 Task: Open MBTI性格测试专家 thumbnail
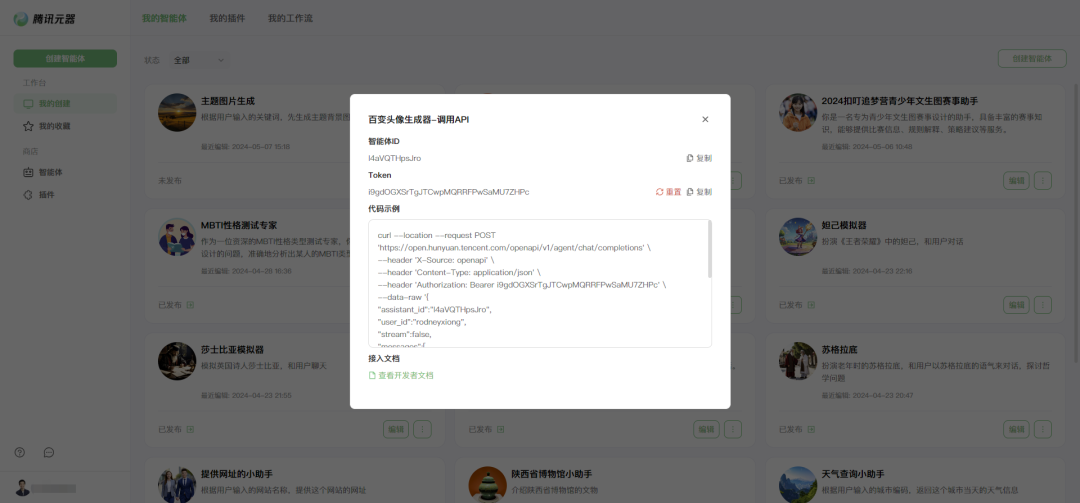[x=177, y=237]
